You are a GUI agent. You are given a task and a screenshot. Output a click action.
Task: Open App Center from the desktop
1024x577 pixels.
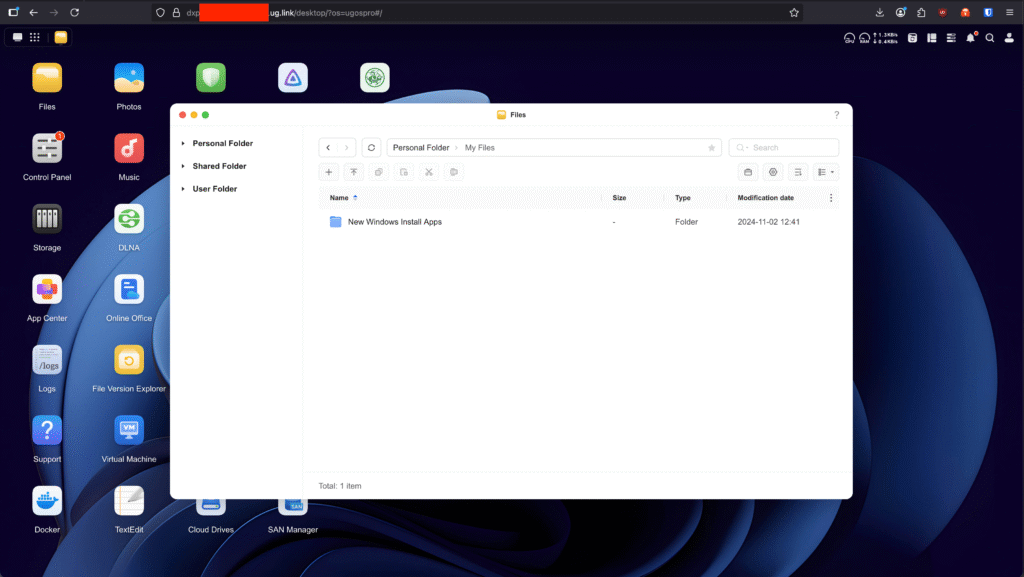coord(47,289)
